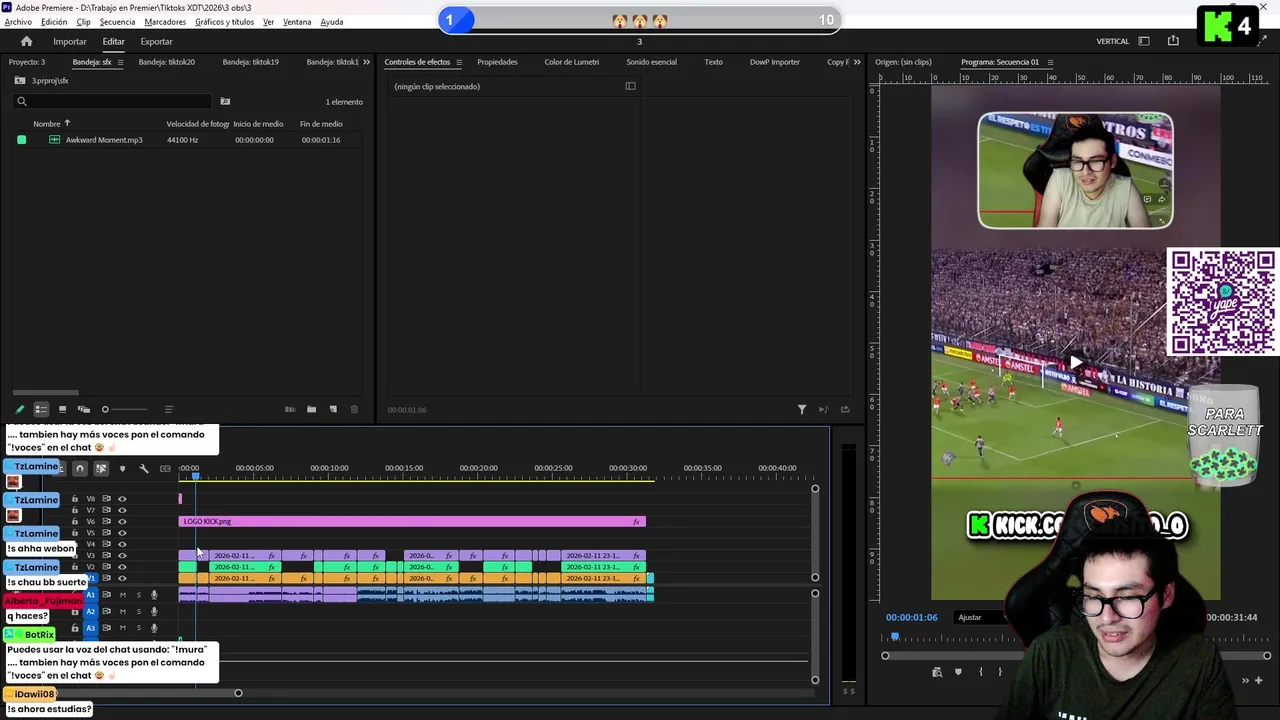1280x720 pixels.
Task: Click Automate to Sequence icon
Action: tap(290, 409)
